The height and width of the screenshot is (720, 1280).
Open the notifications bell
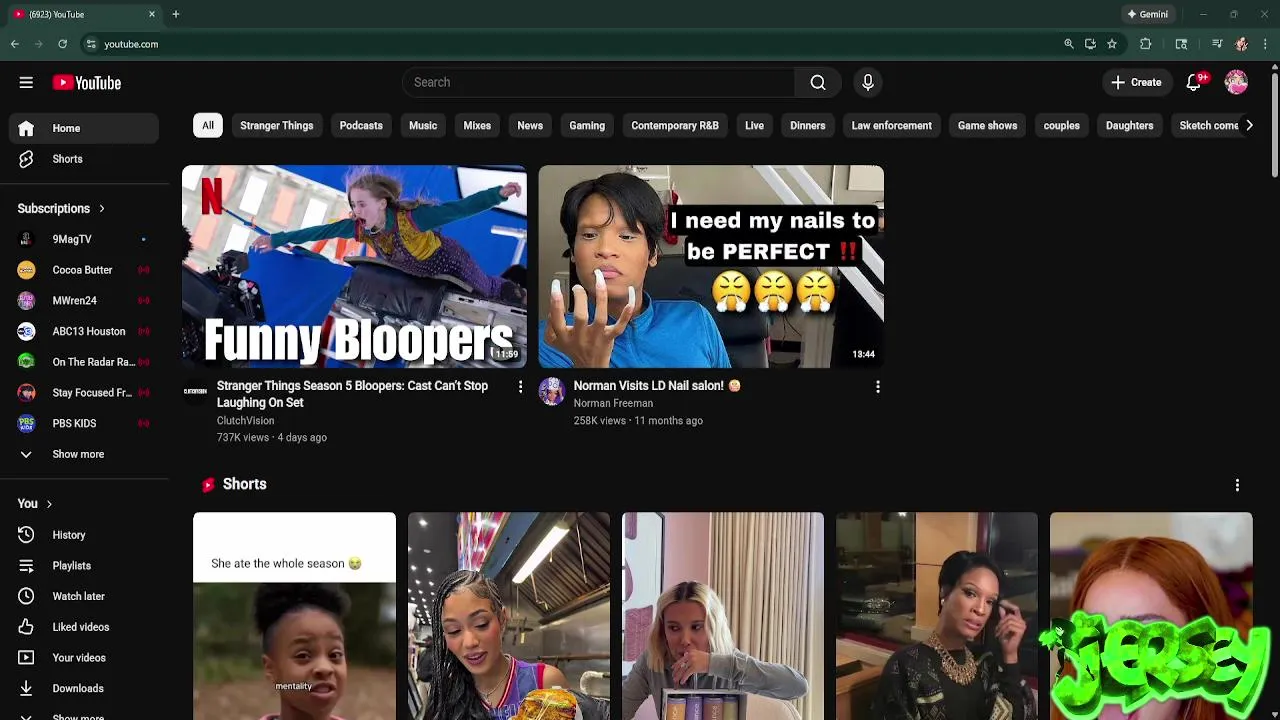(x=1194, y=82)
